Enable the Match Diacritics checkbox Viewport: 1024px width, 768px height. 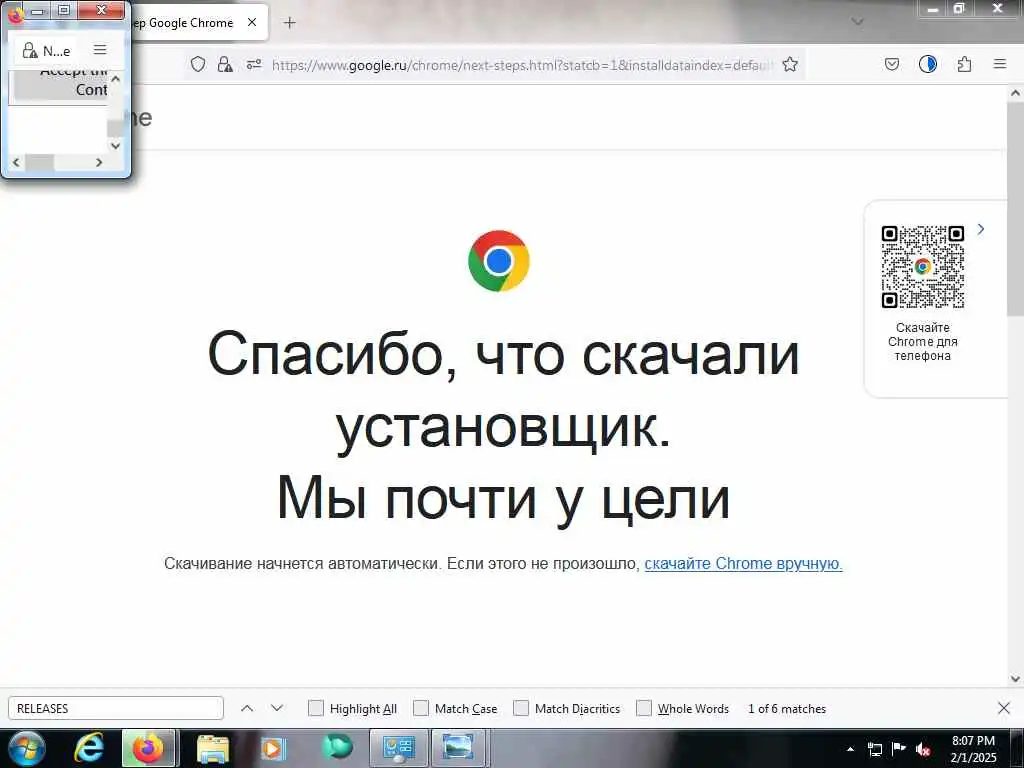(x=520, y=708)
